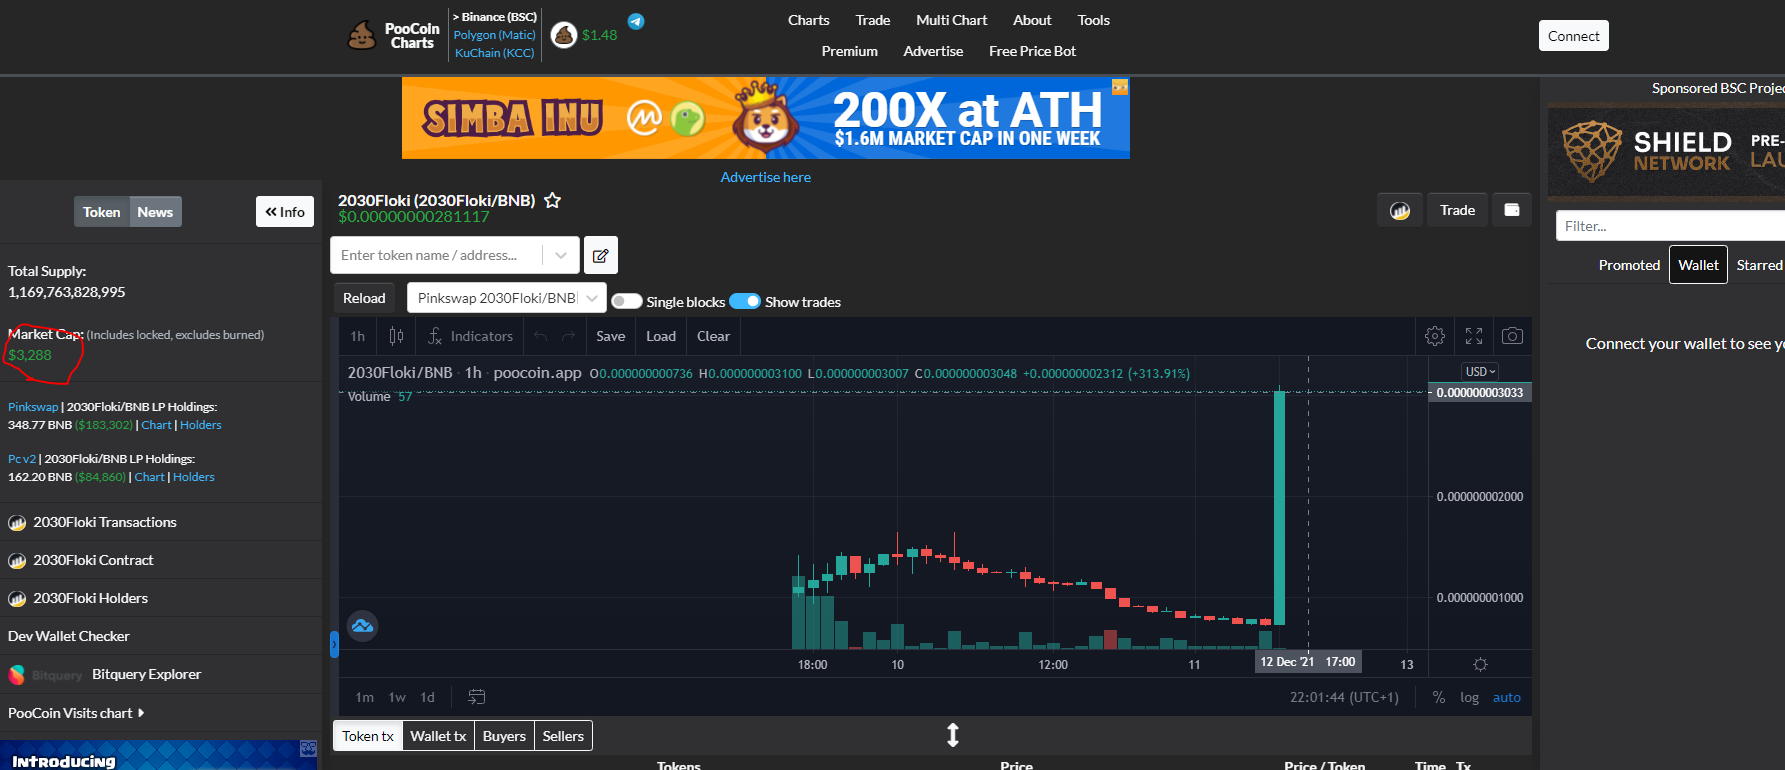
Task: Click the vertical resize arrows icon
Action: [x=953, y=735]
